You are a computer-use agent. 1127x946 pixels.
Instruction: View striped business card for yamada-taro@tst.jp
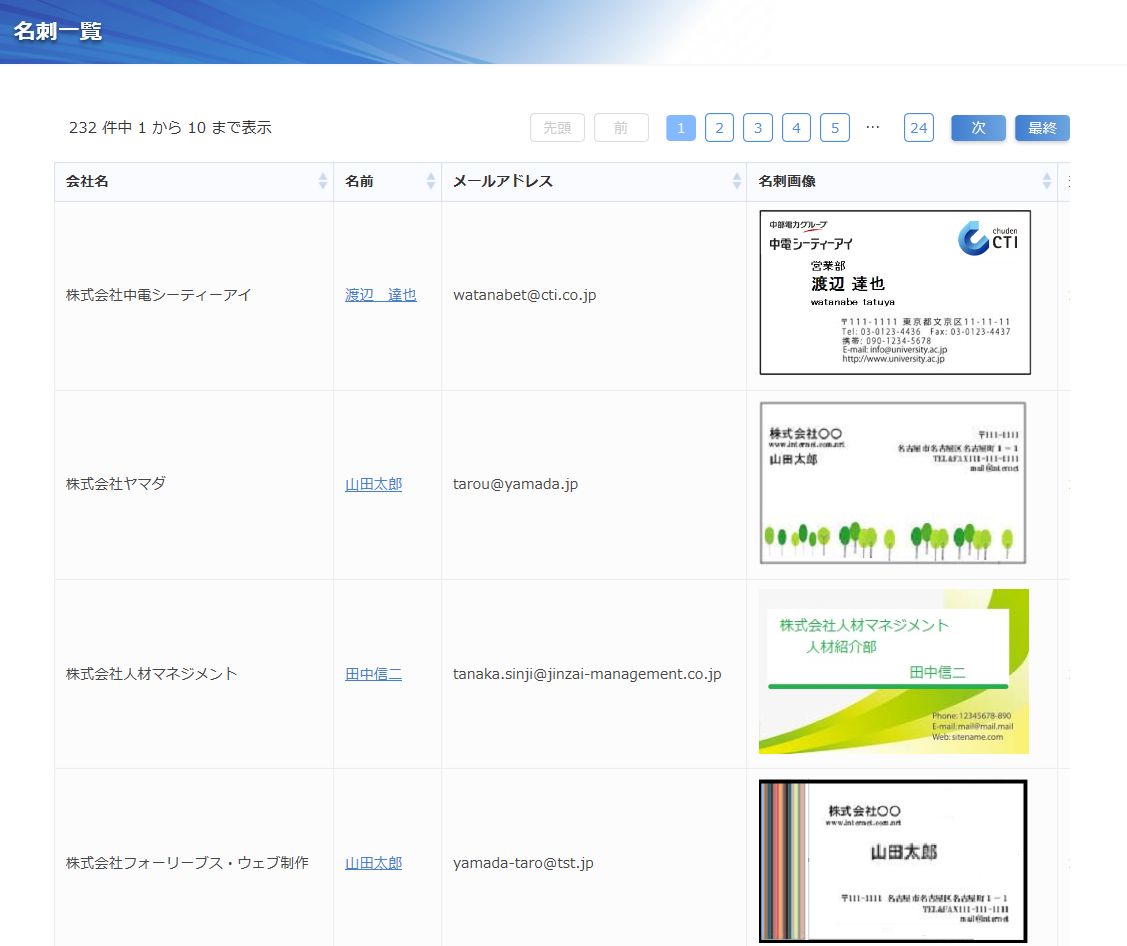[893, 861]
